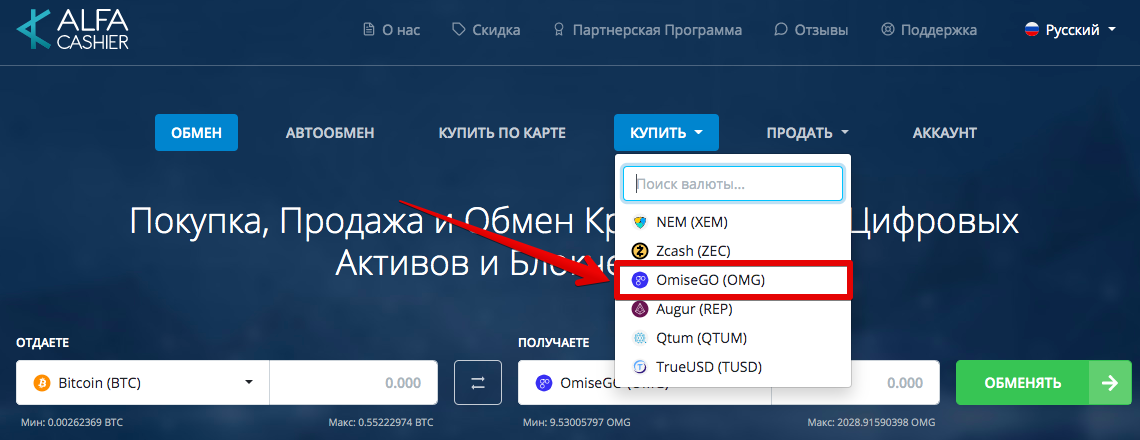Open the Купить по карте tab
Viewport: 1140px width, 440px height.
(502, 132)
